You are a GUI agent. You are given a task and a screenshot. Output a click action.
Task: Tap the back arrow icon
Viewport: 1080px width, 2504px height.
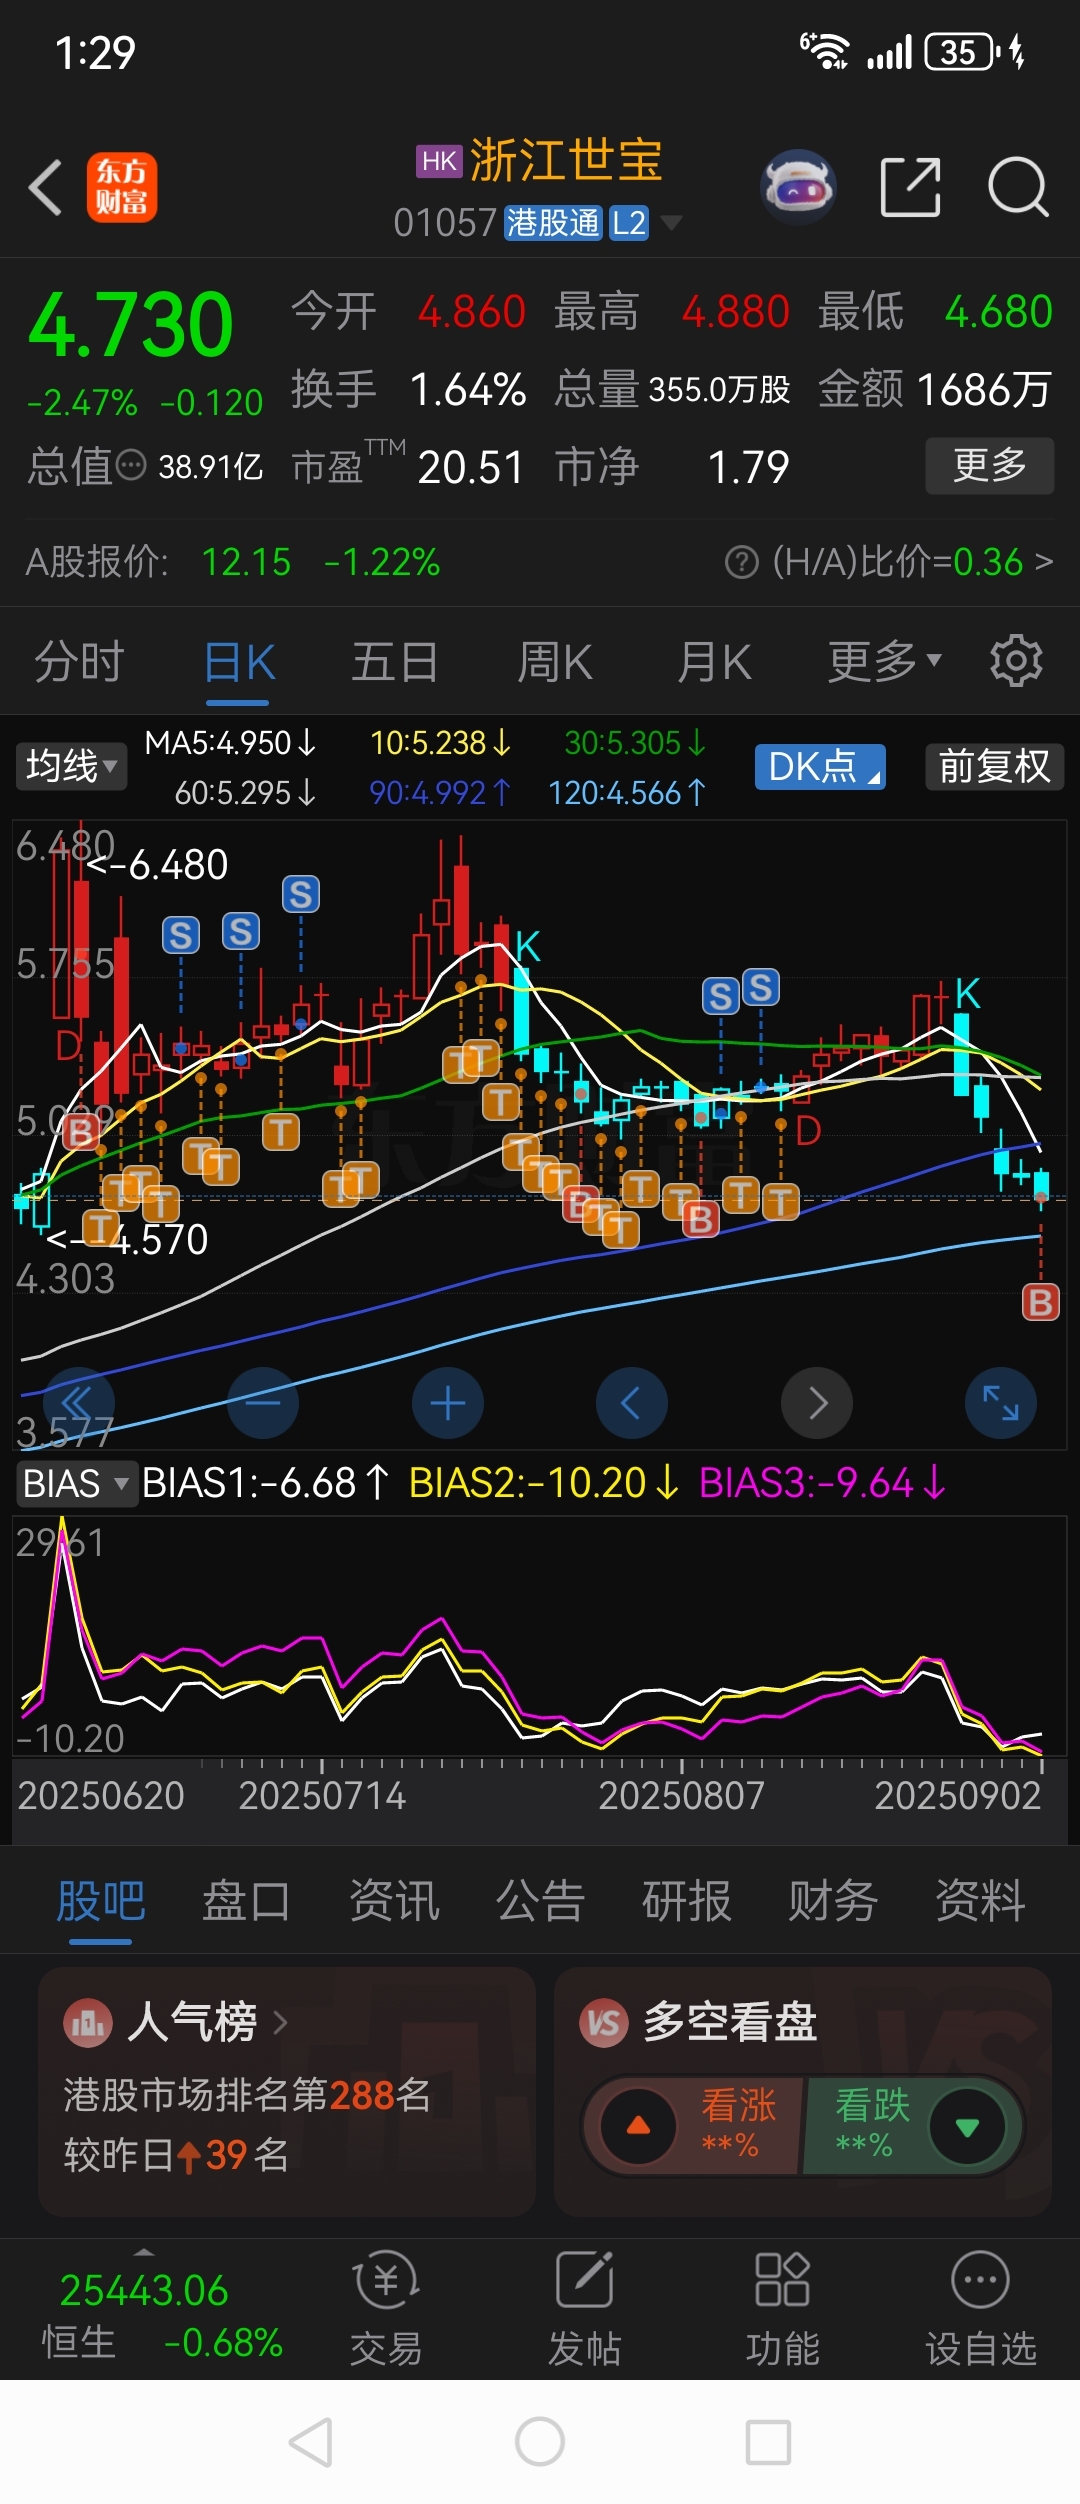pos(46,187)
